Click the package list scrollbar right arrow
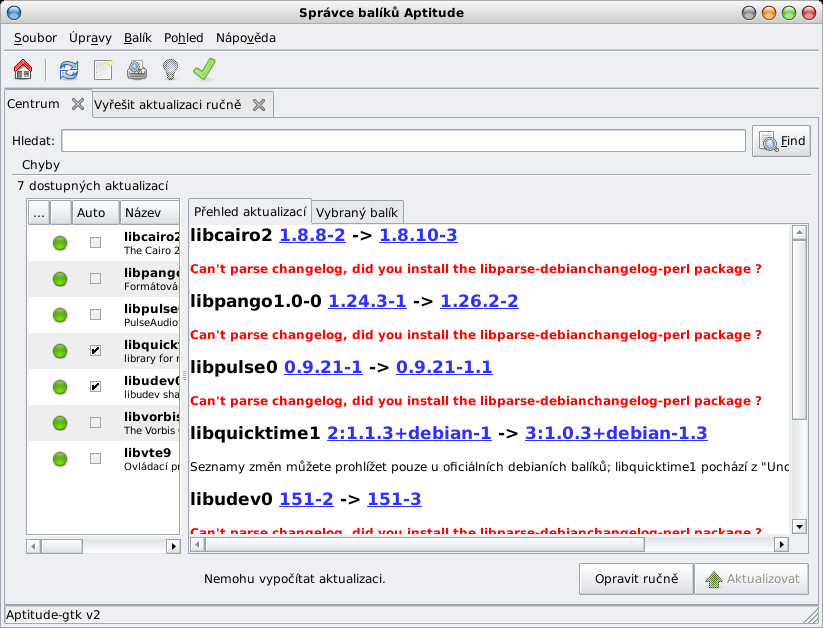Image resolution: width=823 pixels, height=628 pixels. coord(173,547)
